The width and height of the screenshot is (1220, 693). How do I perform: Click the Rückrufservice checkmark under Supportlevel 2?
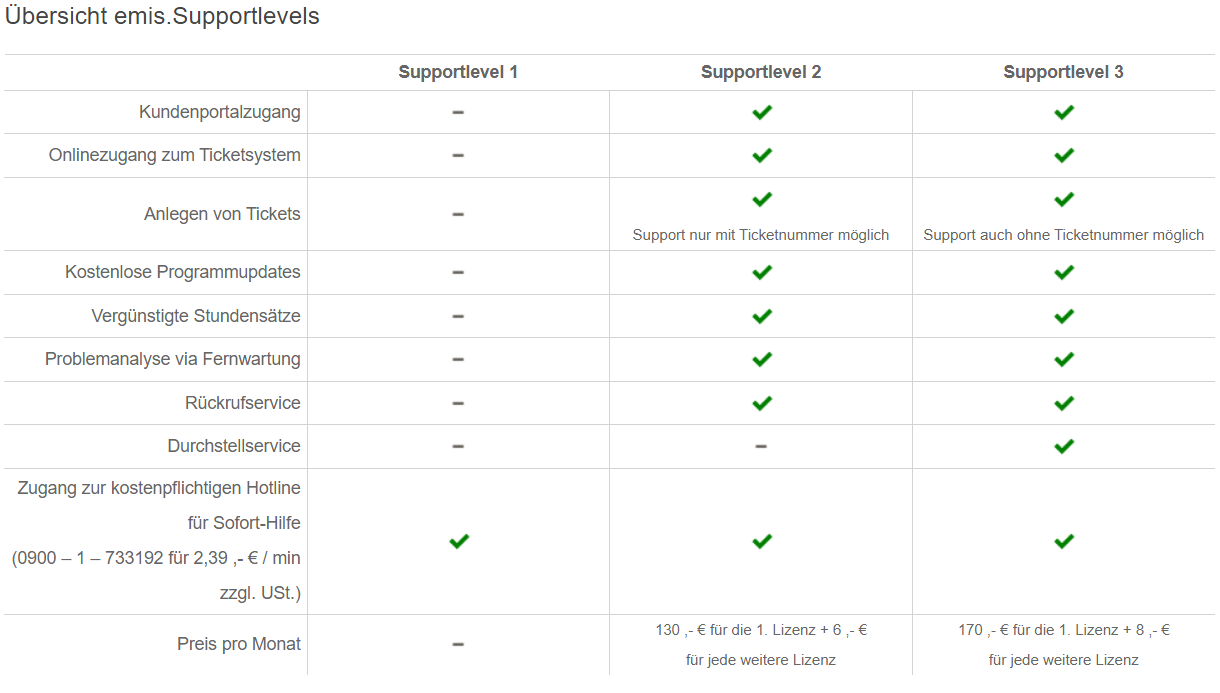point(762,403)
